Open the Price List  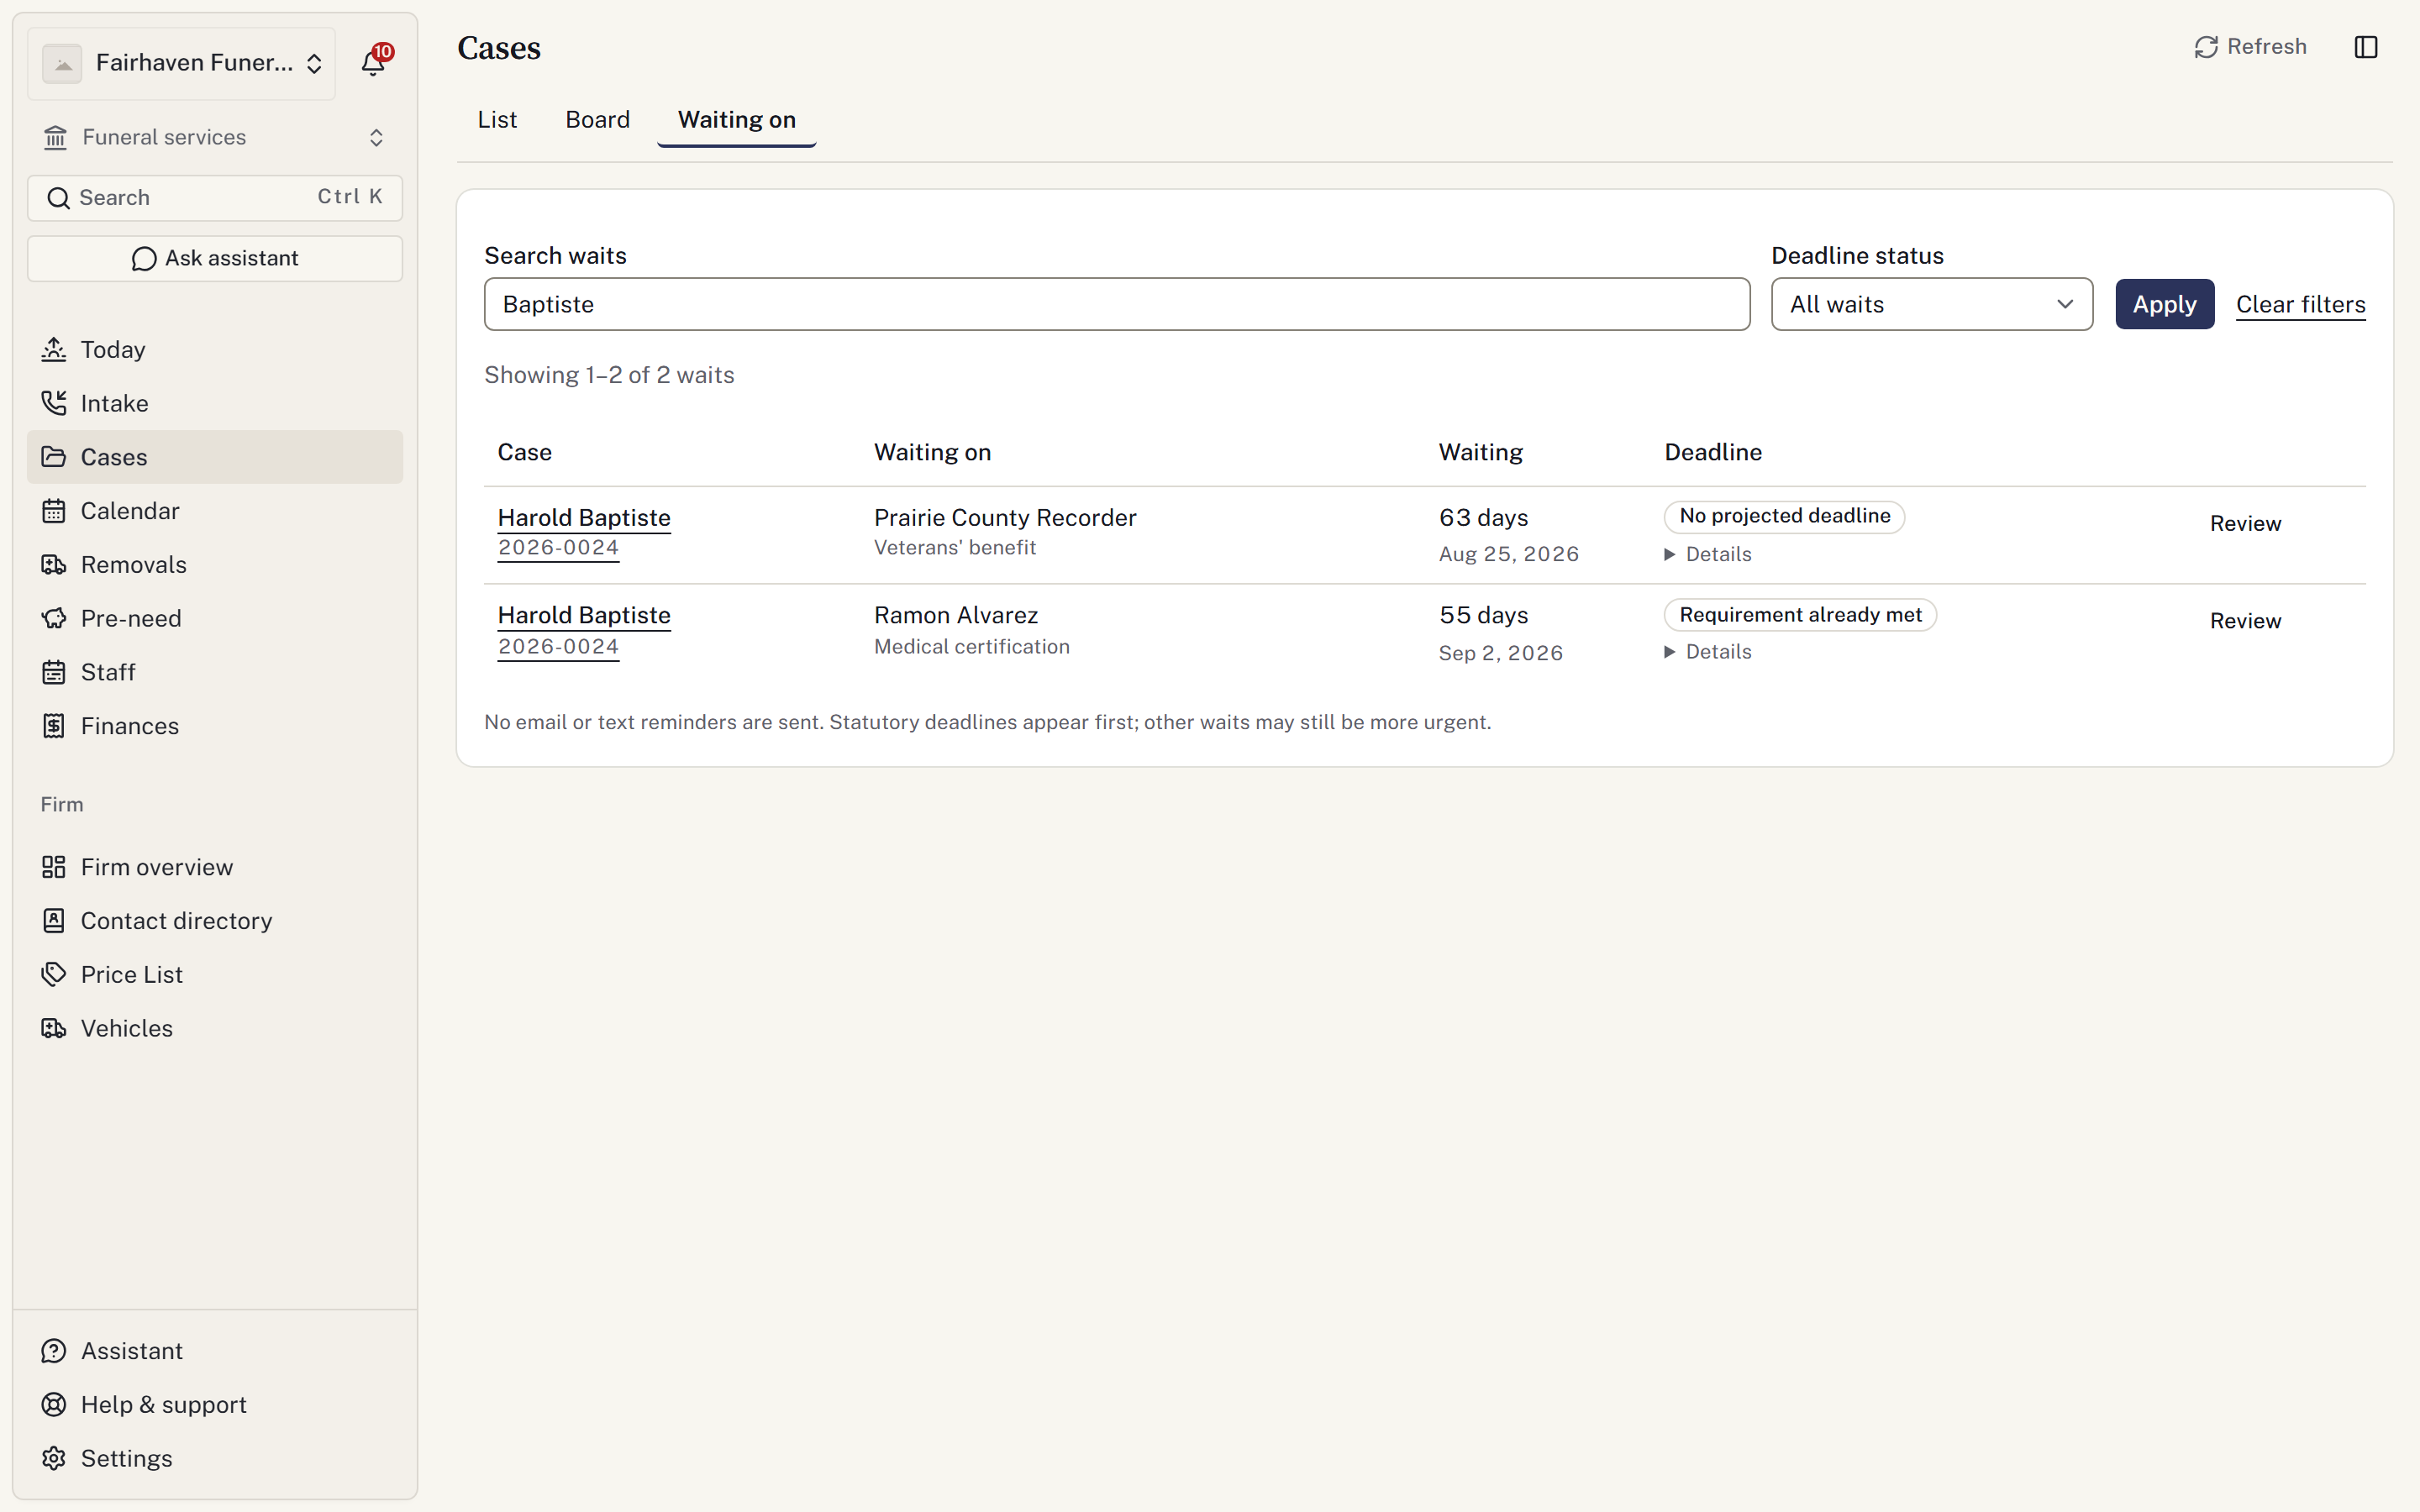(215, 974)
